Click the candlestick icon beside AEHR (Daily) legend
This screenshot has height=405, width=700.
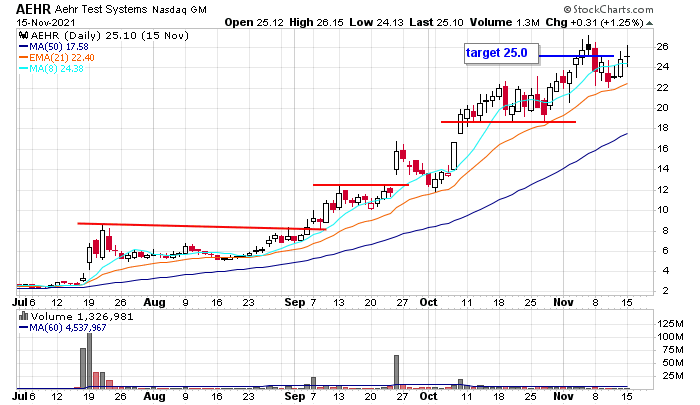coord(24,35)
